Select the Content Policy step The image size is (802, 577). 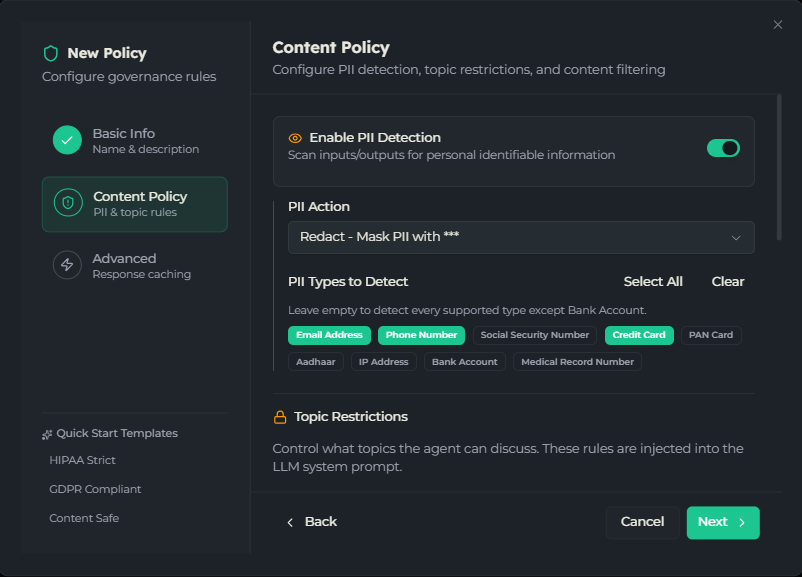[x=135, y=204]
